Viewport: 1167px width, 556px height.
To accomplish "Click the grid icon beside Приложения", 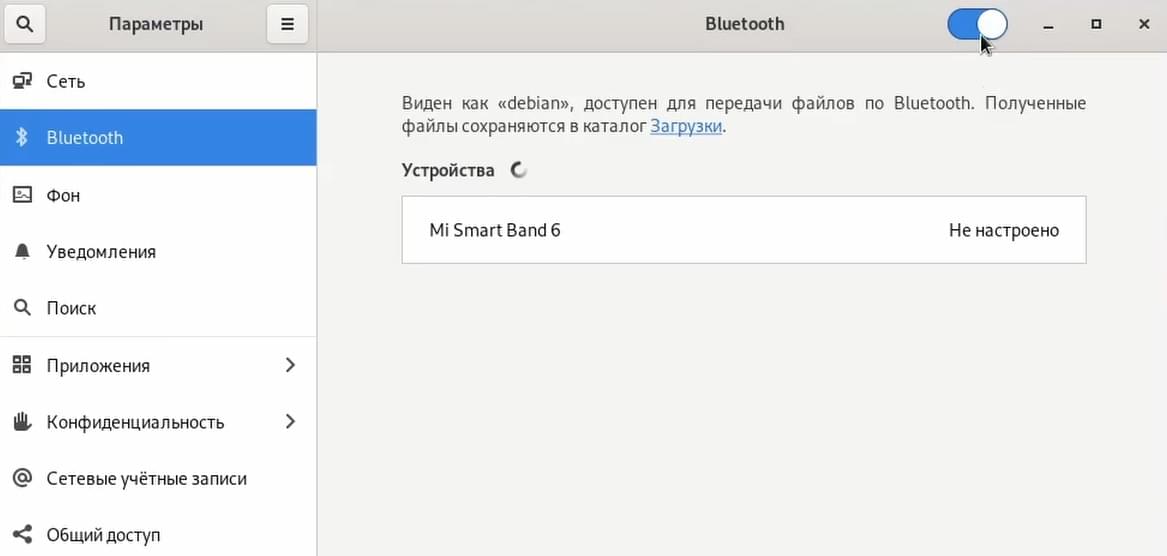I will (x=23, y=365).
